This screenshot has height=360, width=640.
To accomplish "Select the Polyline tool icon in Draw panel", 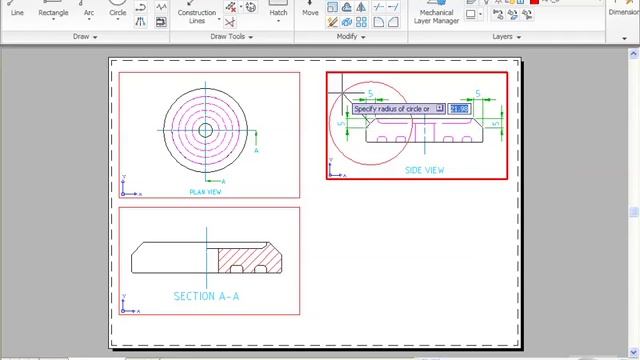I will coord(141,7).
